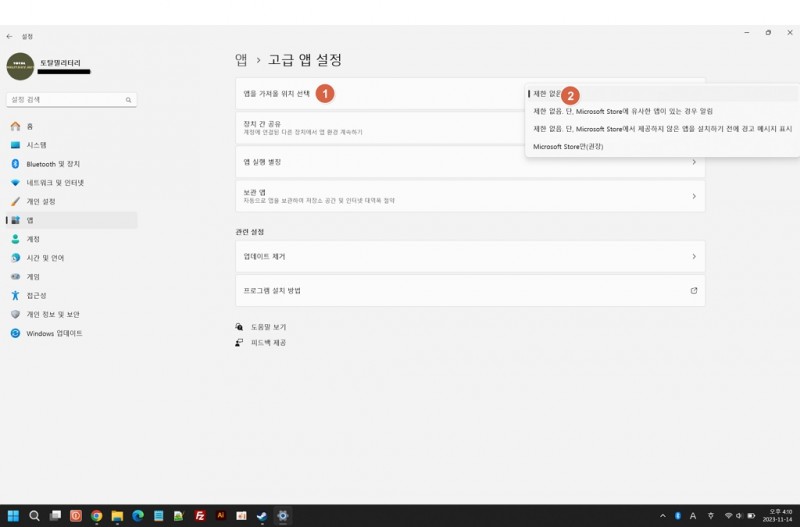Open the orange circle app in the taskbar
Viewport: 800px width, 527px height.
tap(76, 516)
